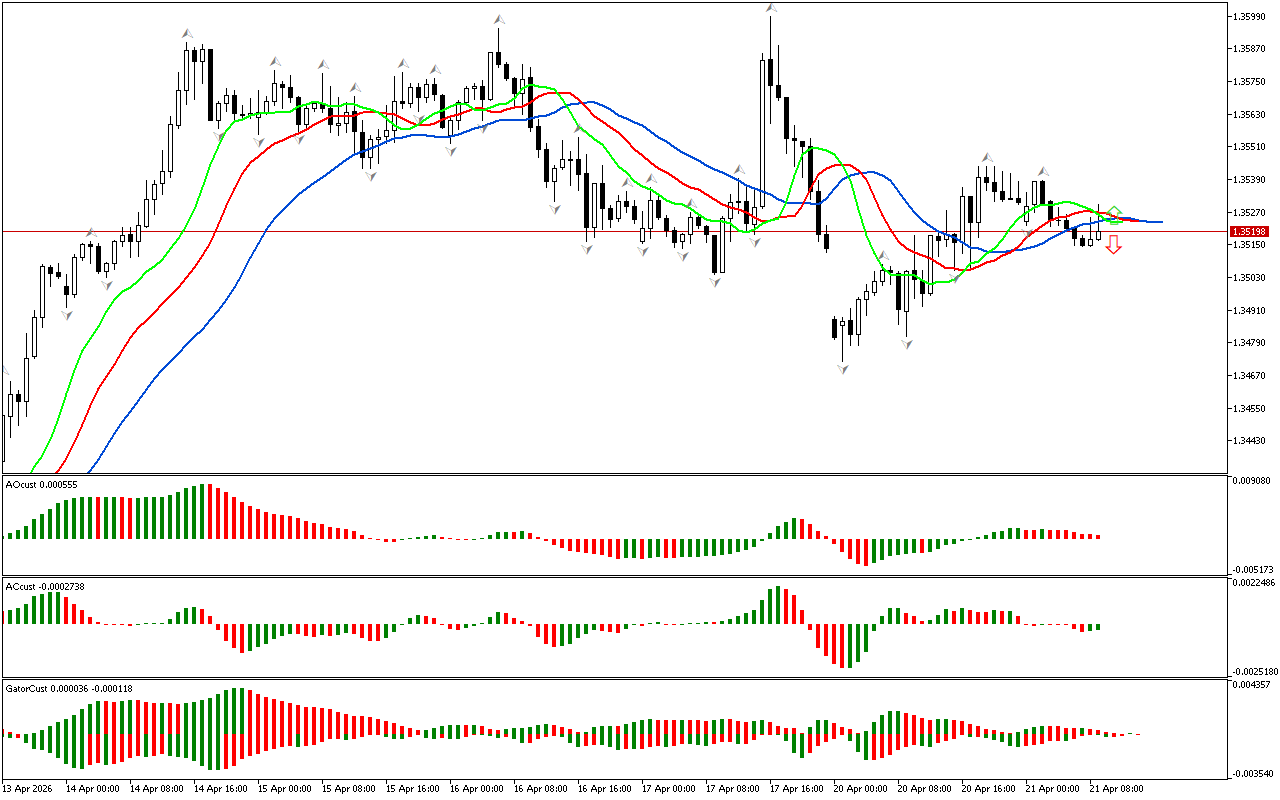Image resolution: width=1280 pixels, height=800 pixels.
Task: Click the 13 Apr 2026 date label
Action: click(28, 788)
